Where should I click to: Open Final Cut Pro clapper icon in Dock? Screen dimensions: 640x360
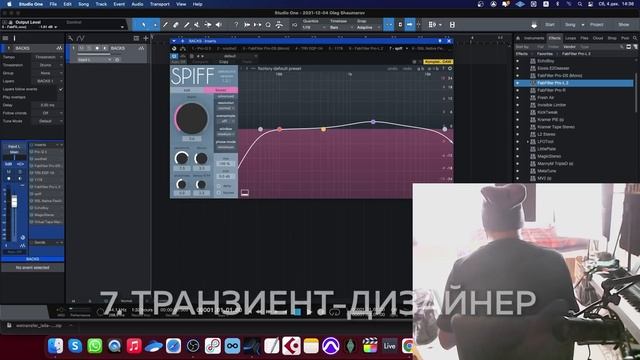click(370, 346)
